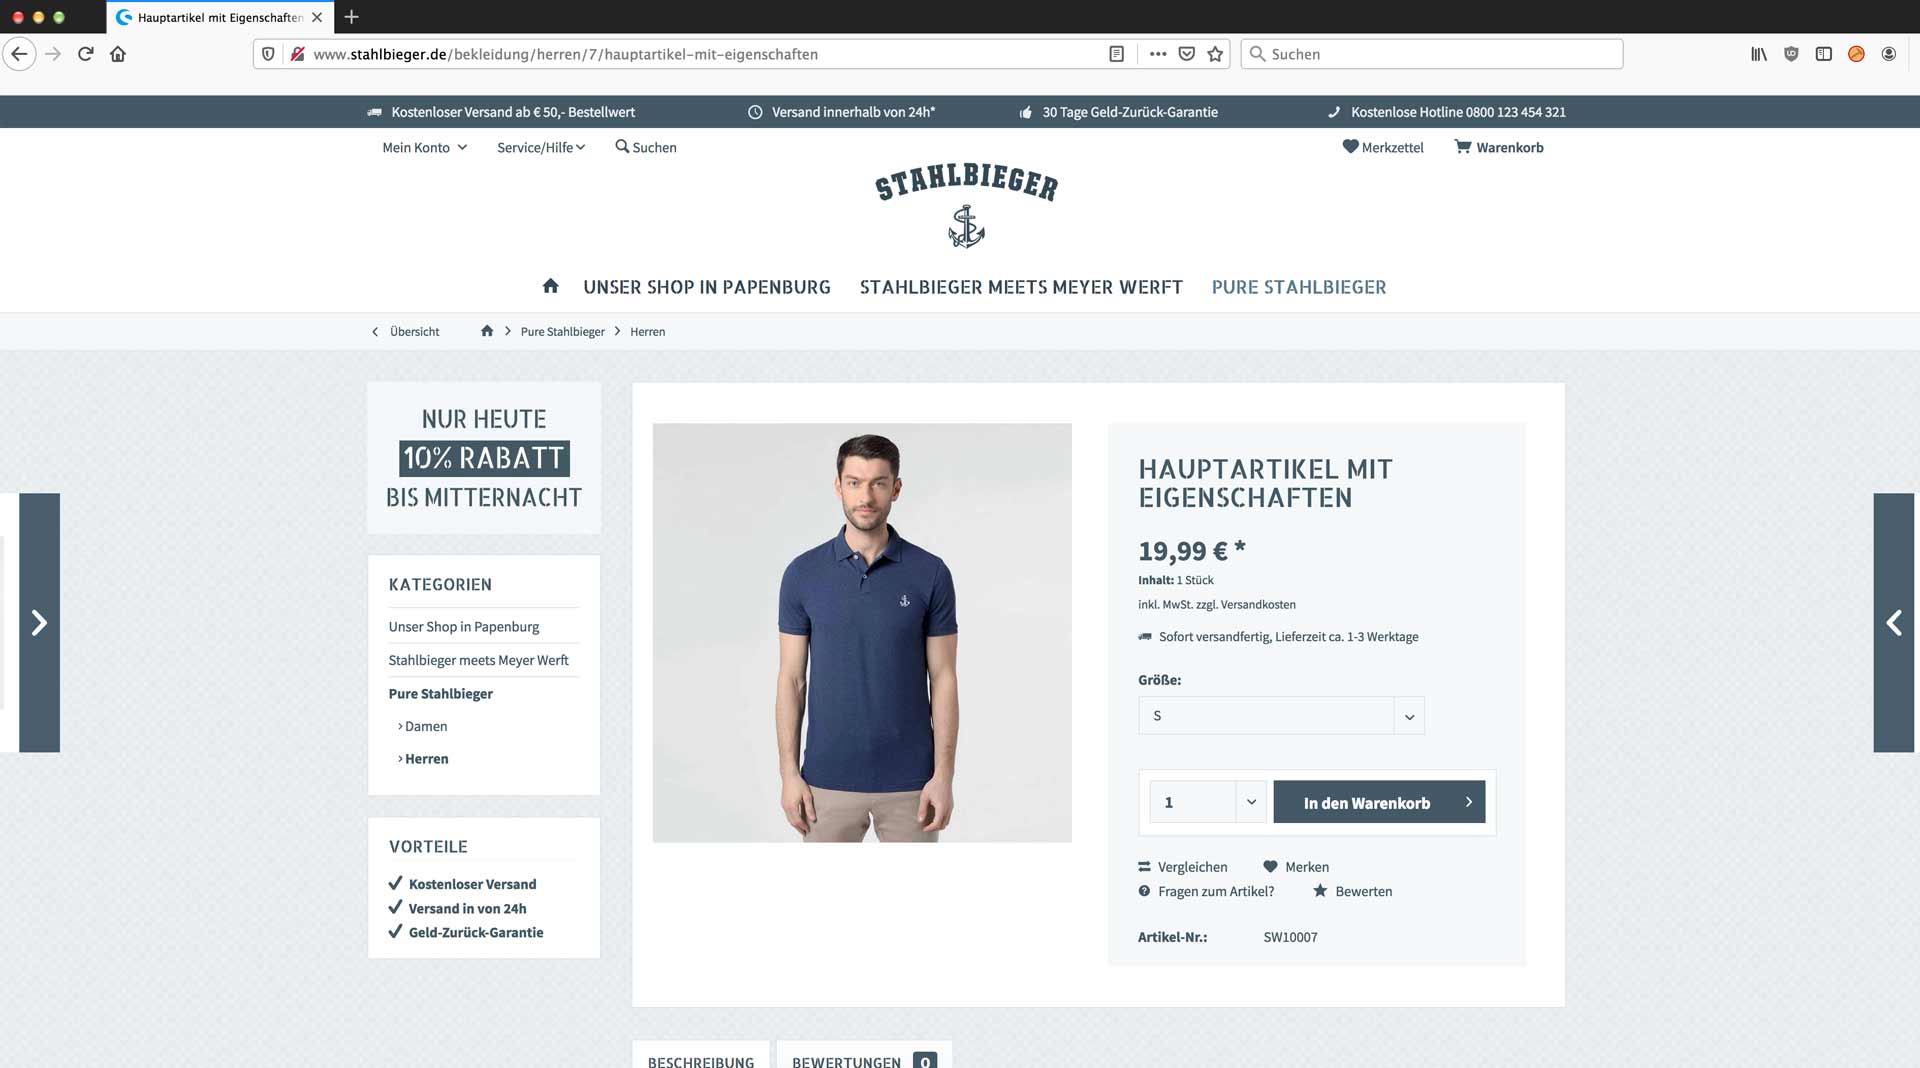Click the home icon in main navigation
The image size is (1920, 1068).
(x=550, y=286)
